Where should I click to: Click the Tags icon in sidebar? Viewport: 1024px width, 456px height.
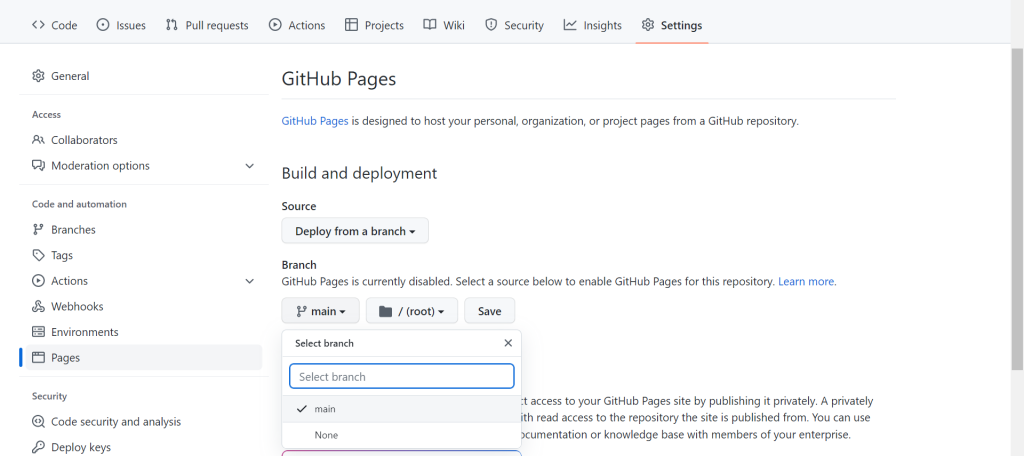coord(38,255)
